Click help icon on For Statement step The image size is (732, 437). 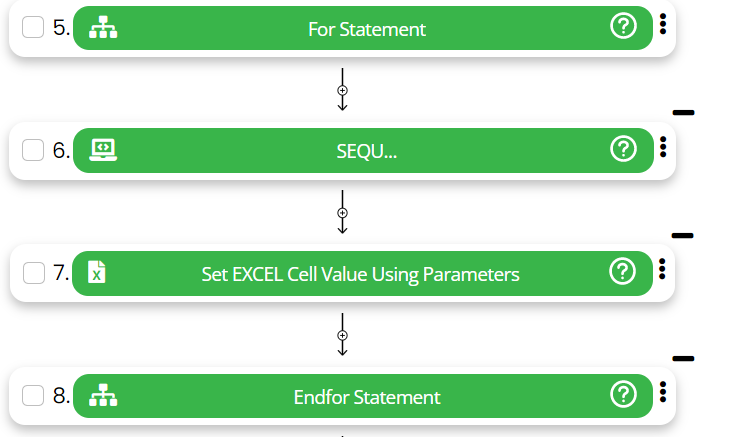(623, 28)
